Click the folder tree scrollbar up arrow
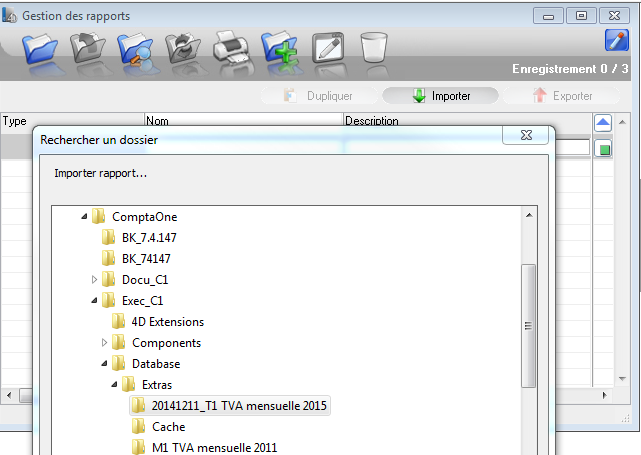This screenshot has height=455, width=641. click(x=529, y=215)
